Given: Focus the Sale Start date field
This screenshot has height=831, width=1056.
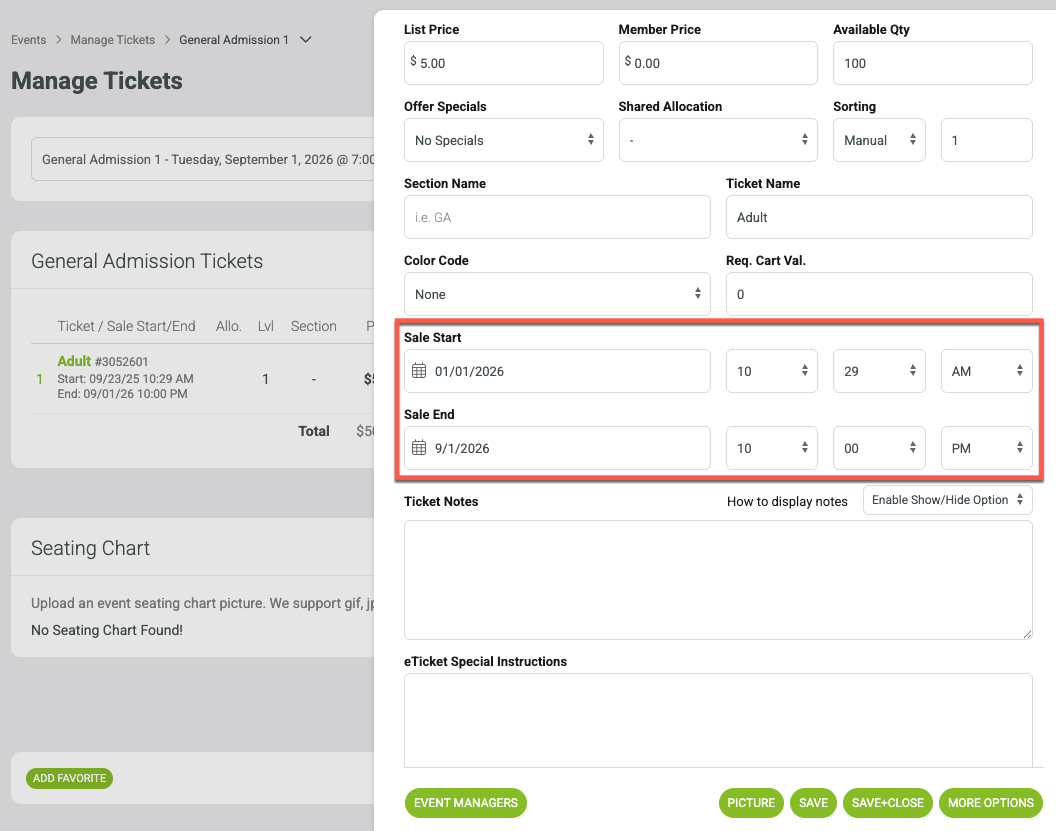Looking at the screenshot, I should (x=557, y=371).
